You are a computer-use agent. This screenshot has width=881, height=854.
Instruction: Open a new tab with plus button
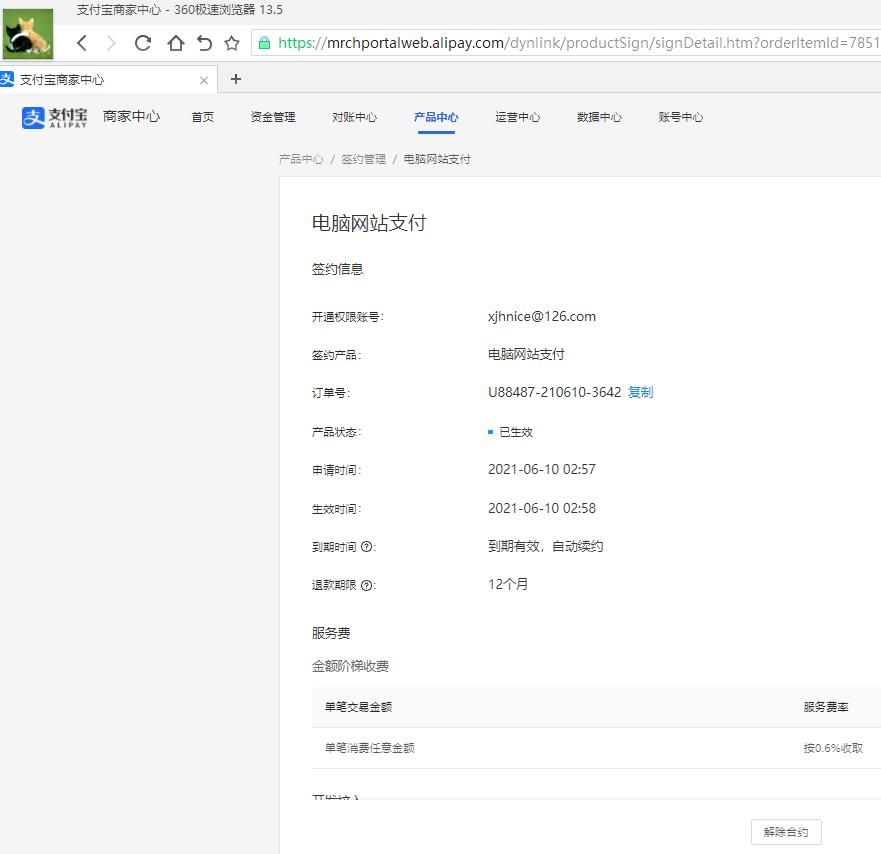point(236,79)
